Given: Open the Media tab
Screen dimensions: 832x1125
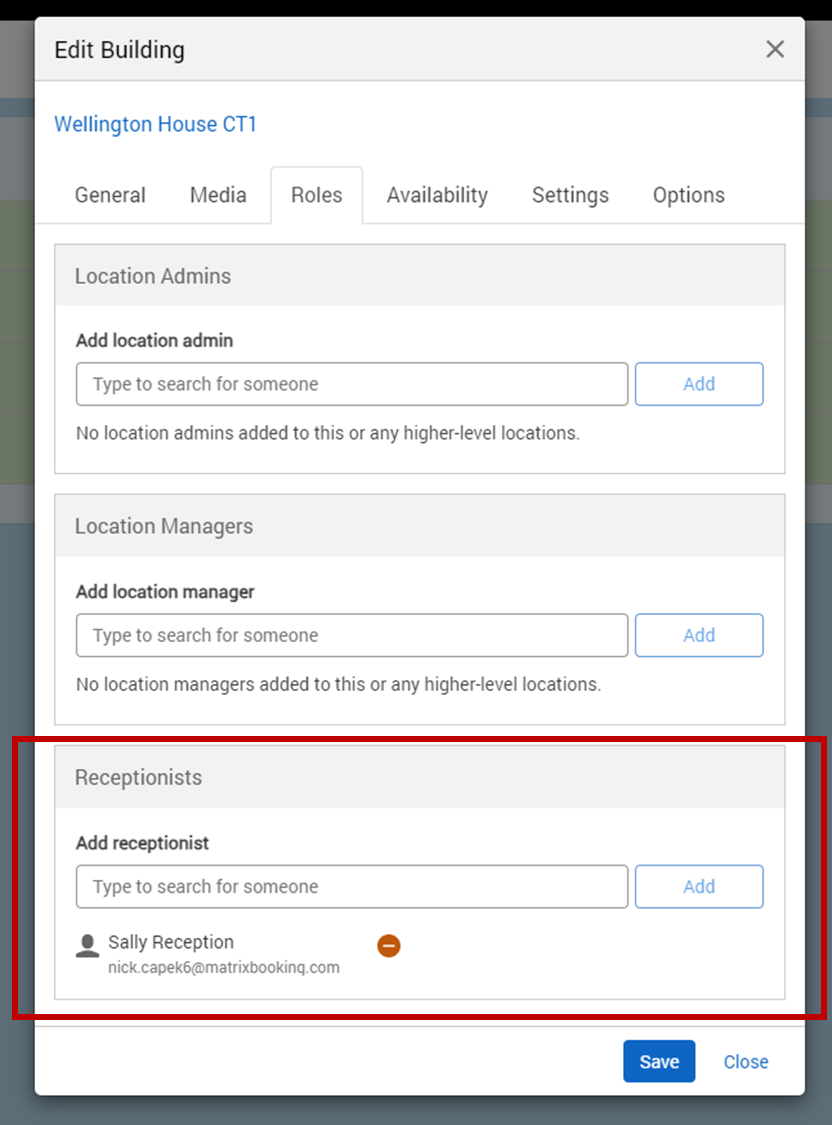Looking at the screenshot, I should point(218,195).
